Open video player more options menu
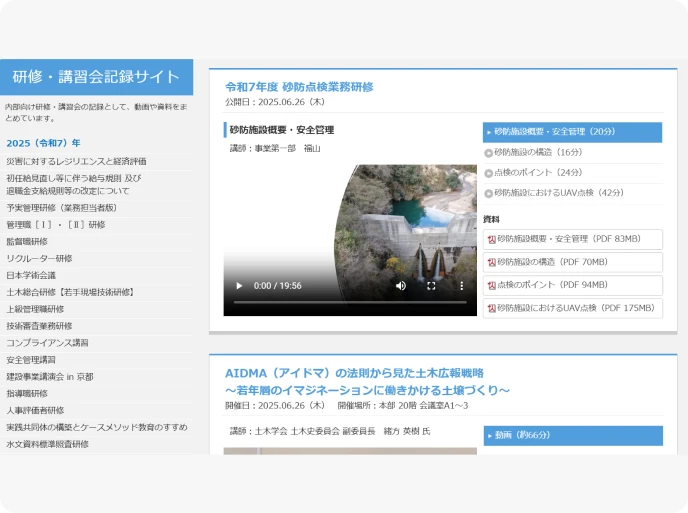Screen dimensions: 688x513 [462, 286]
